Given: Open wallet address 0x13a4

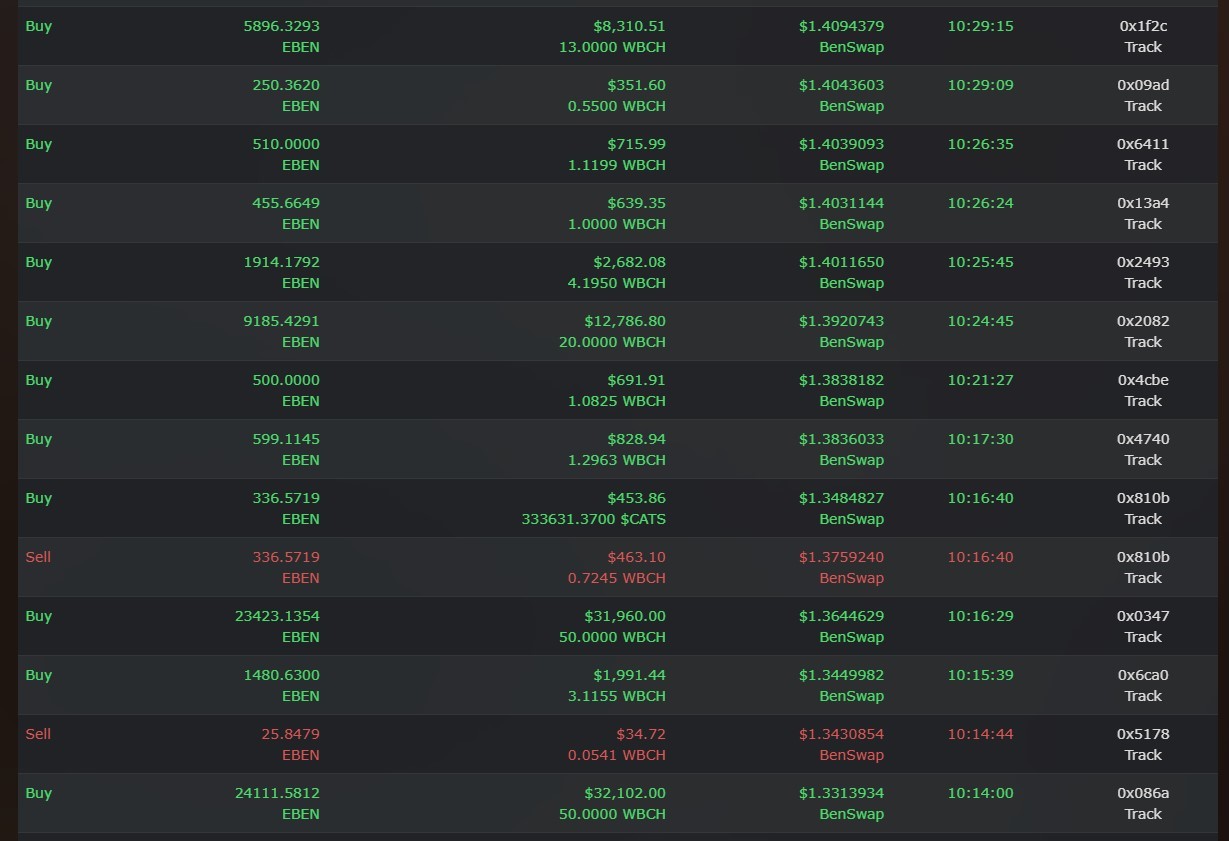Looking at the screenshot, I should pos(1143,203).
